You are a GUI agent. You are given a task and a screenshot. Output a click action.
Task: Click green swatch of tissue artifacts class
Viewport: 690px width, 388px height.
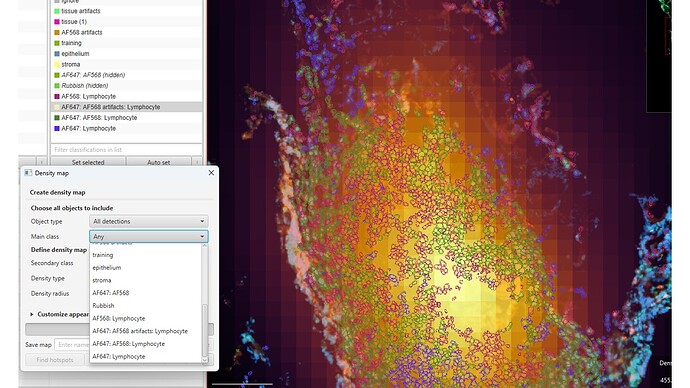(x=57, y=11)
